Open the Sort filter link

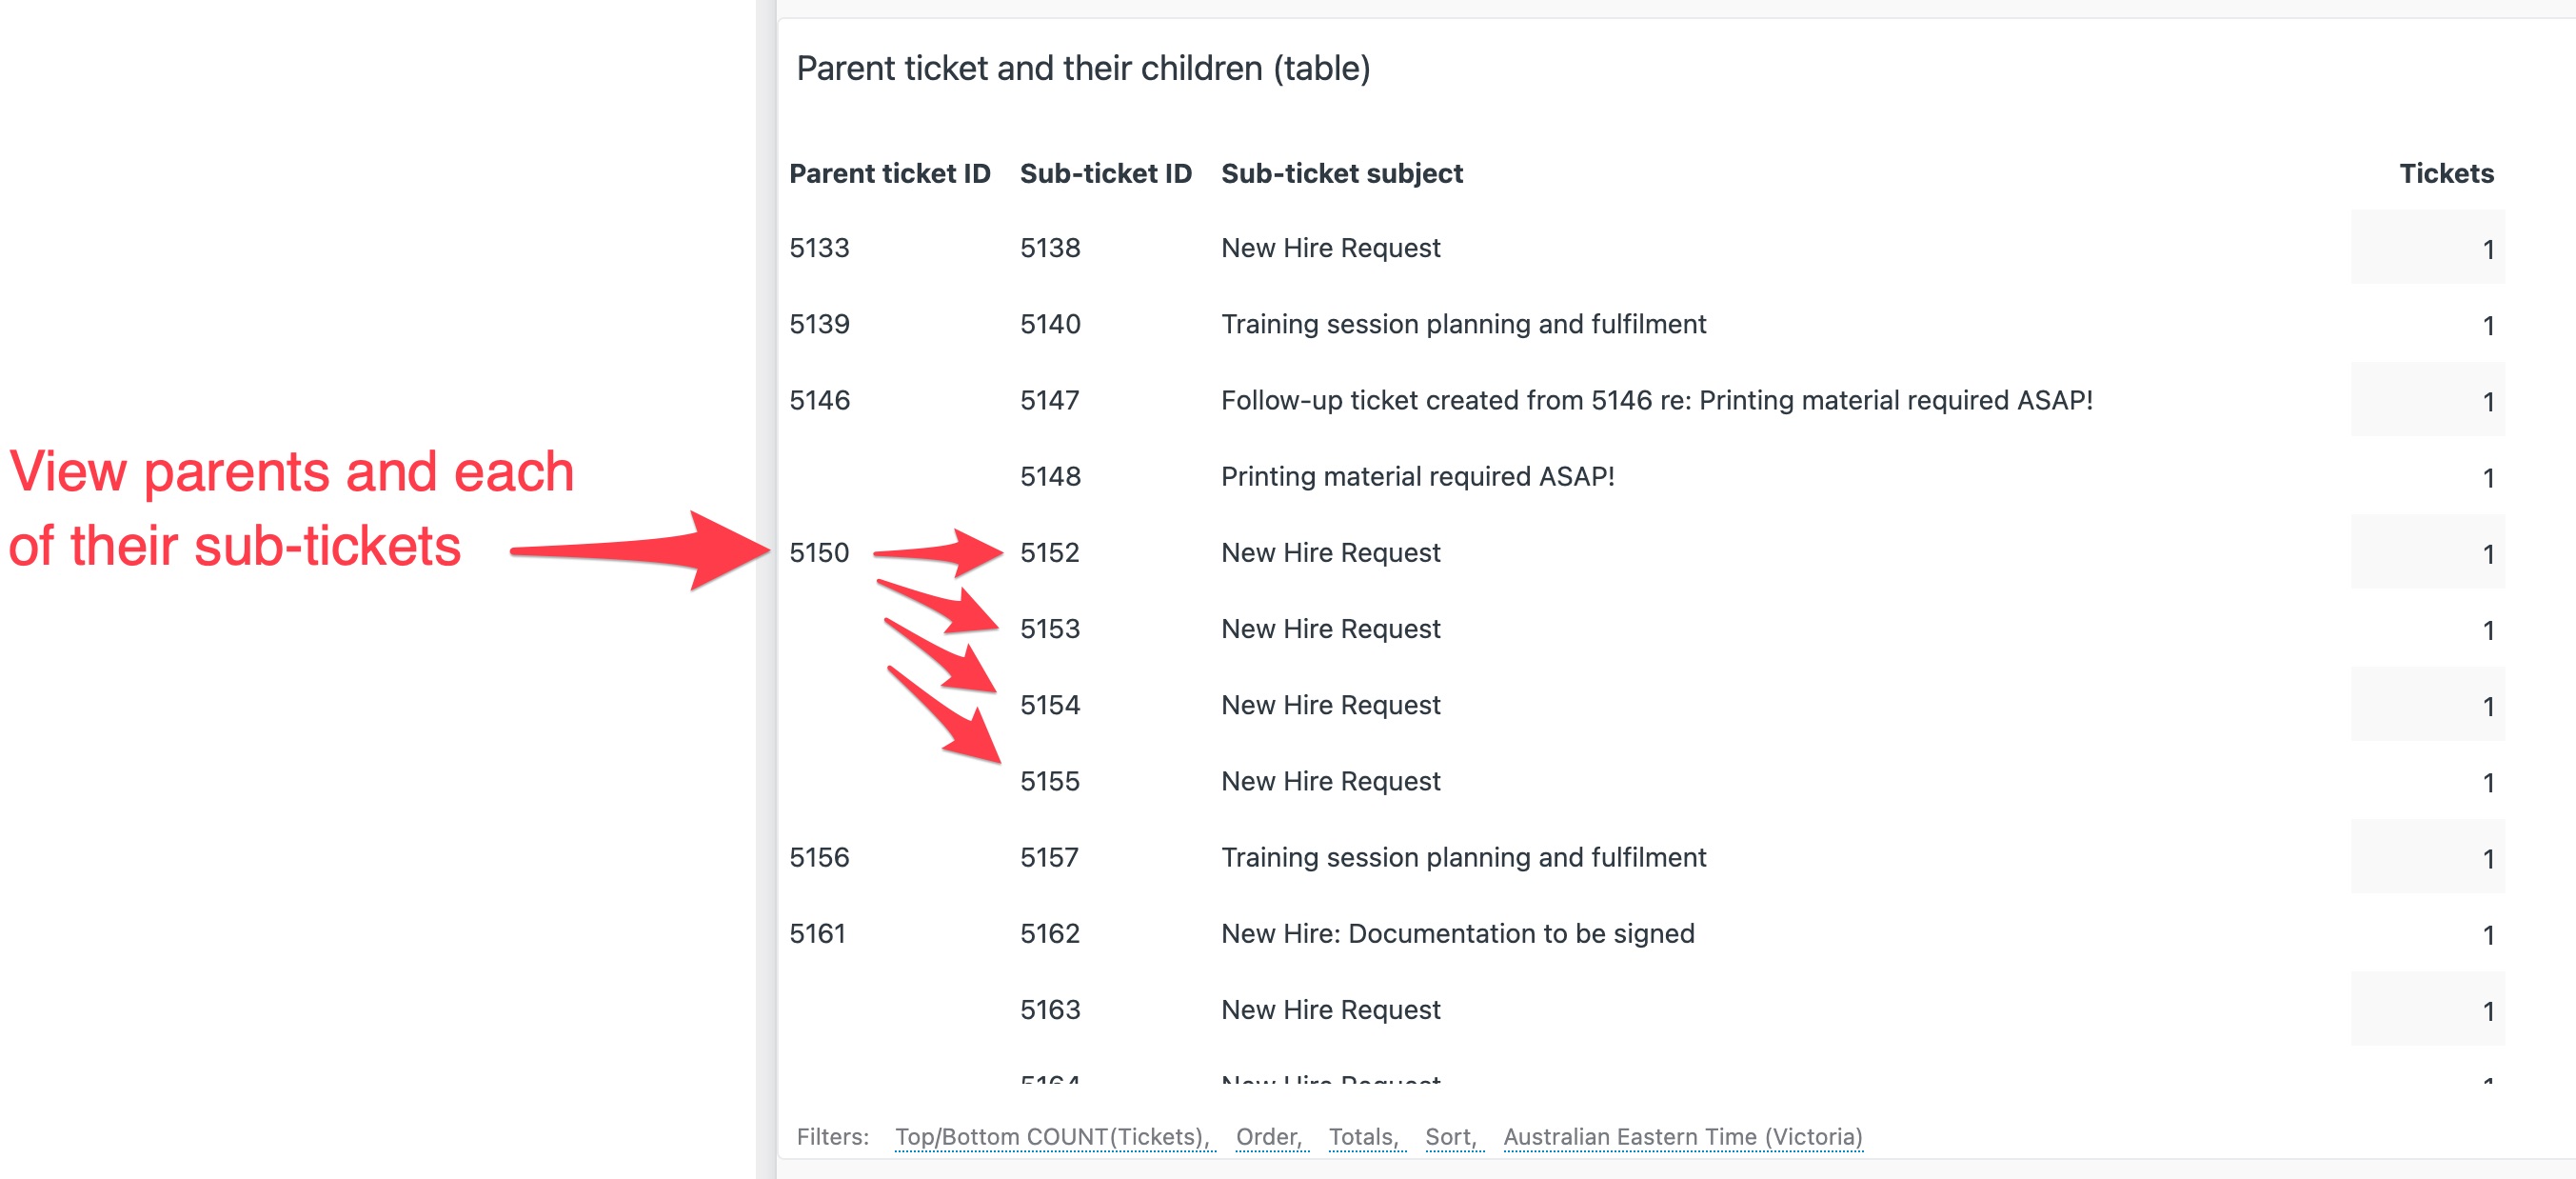[x=1451, y=1136]
